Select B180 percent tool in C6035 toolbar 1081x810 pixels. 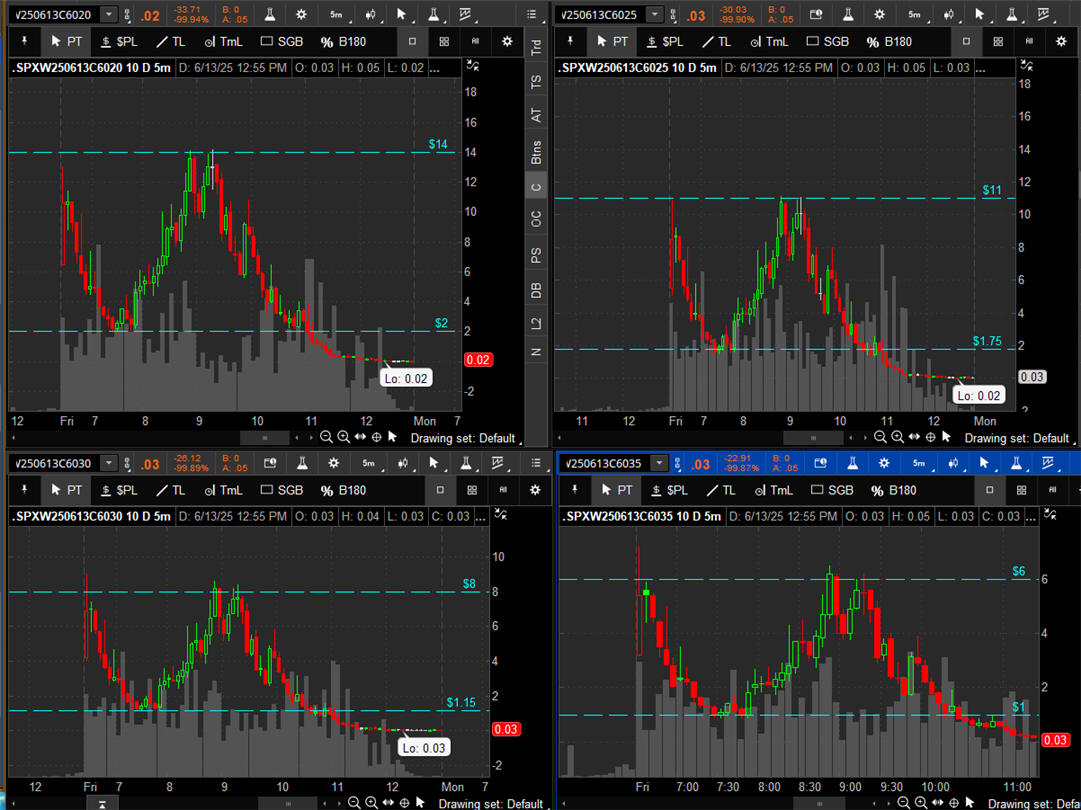[x=880, y=490]
